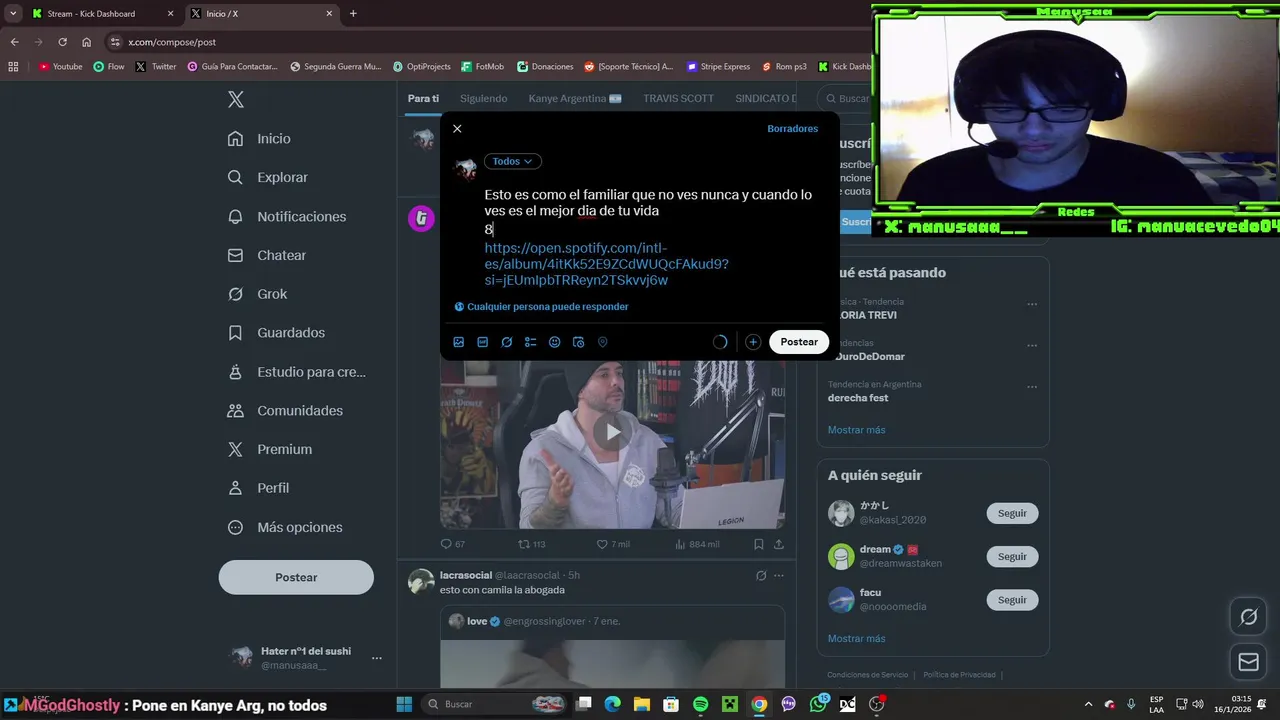Open Borradores drafts link
The image size is (1280, 720).
(x=792, y=129)
